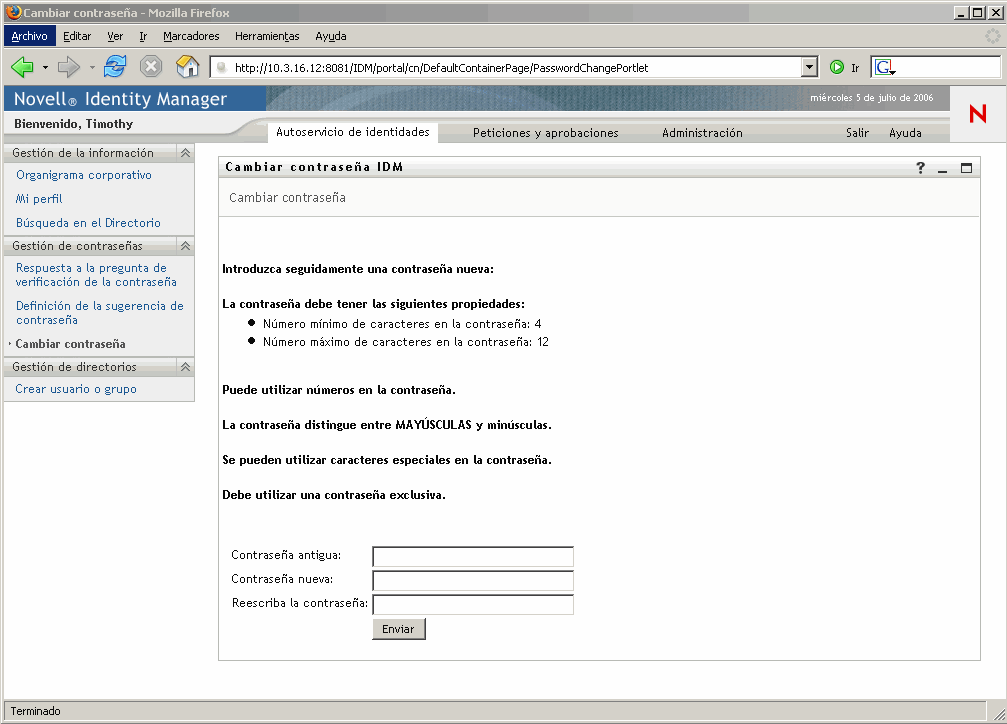Click the Salir logout link
The width and height of the screenshot is (1007, 724).
coord(857,132)
